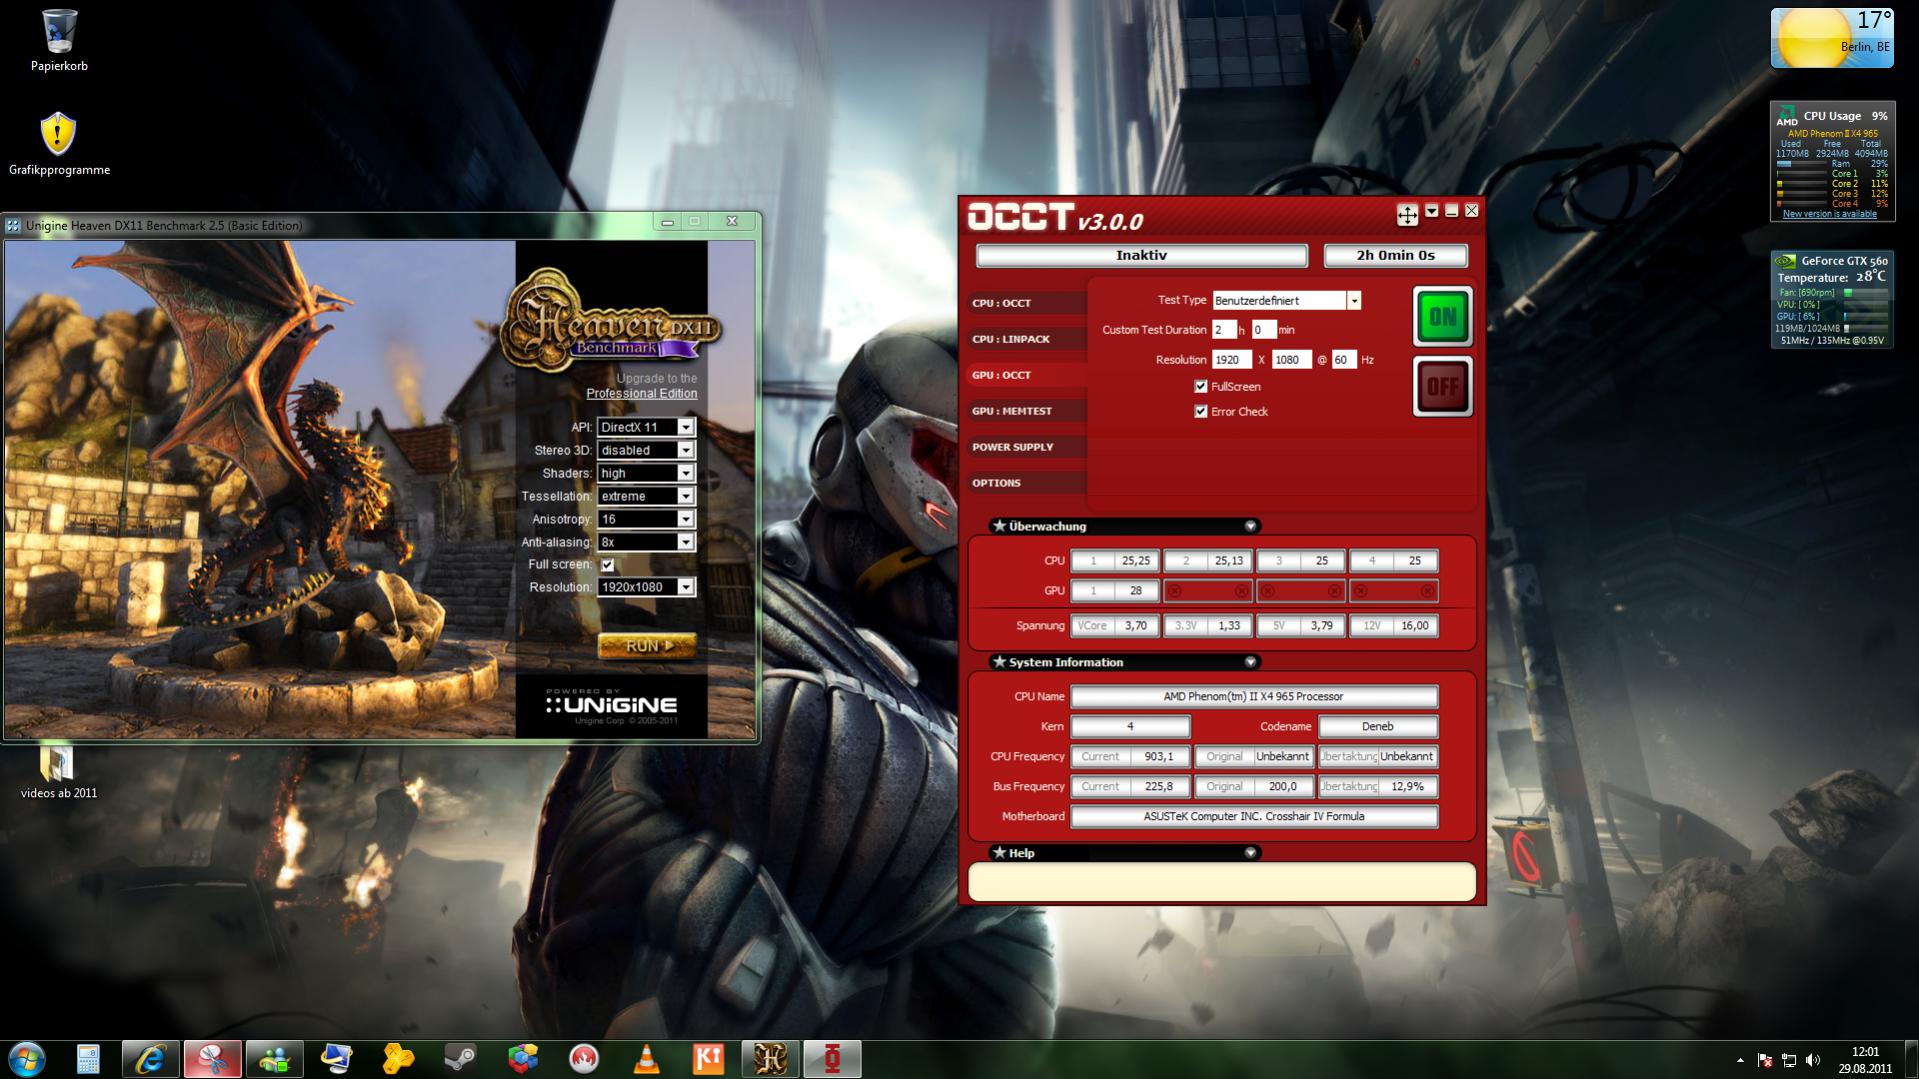Click the green ON button in OCCT

coord(1442,317)
